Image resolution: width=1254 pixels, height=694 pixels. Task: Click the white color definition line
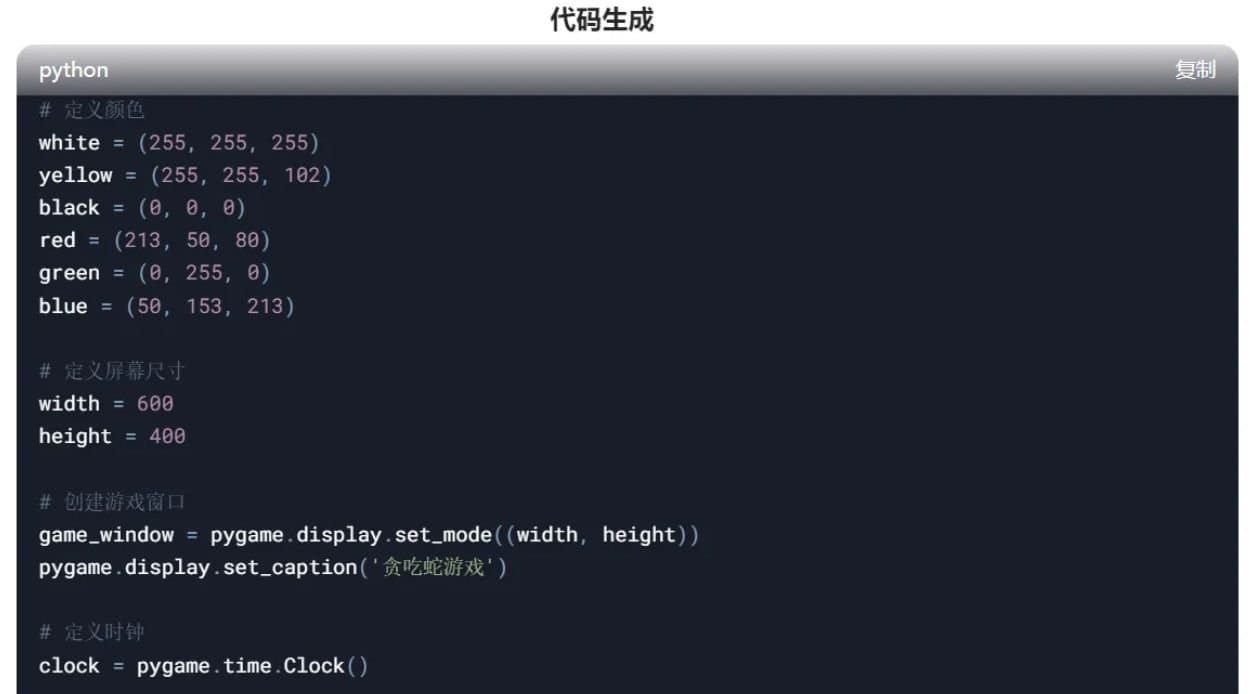[178, 142]
